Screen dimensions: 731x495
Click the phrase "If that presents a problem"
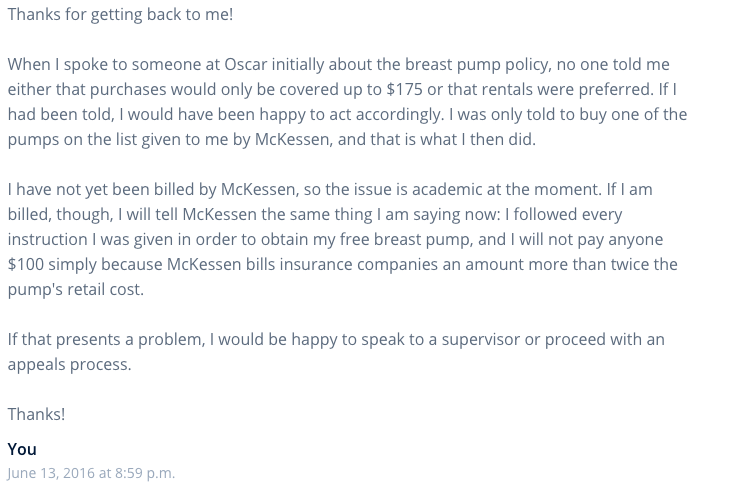click(104, 340)
